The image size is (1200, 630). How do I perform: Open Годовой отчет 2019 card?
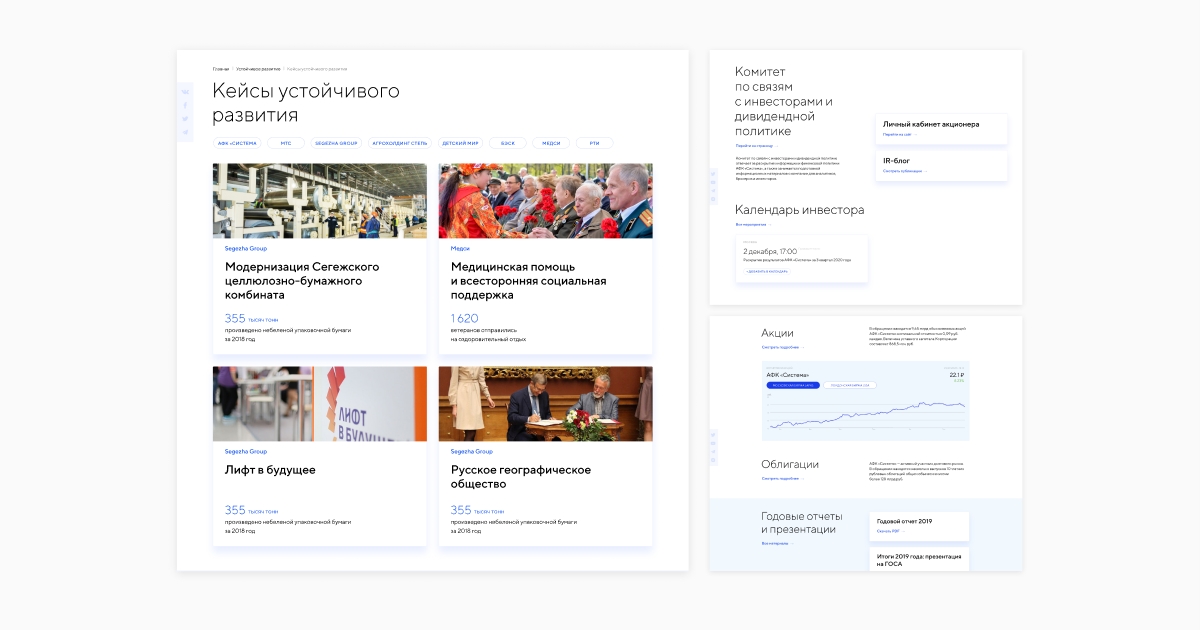[919, 526]
